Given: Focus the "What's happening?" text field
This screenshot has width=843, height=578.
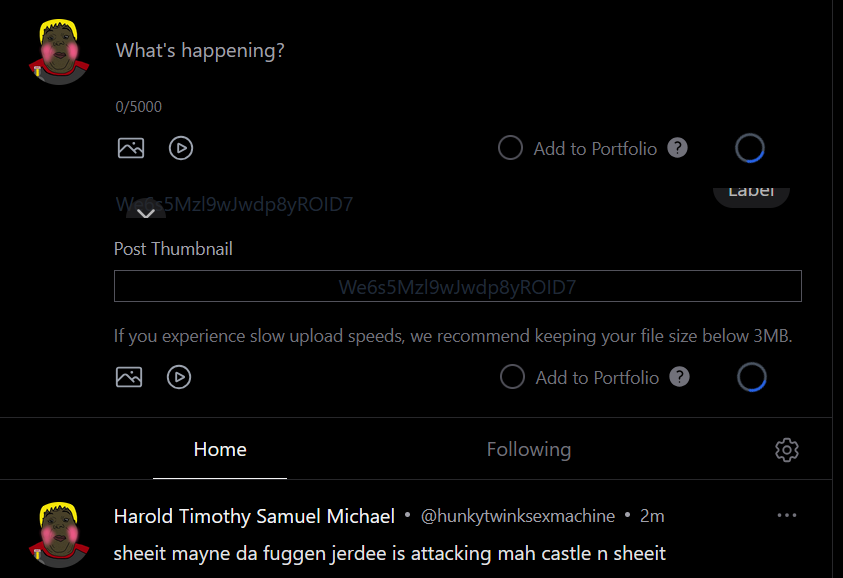Looking at the screenshot, I should point(400,50).
